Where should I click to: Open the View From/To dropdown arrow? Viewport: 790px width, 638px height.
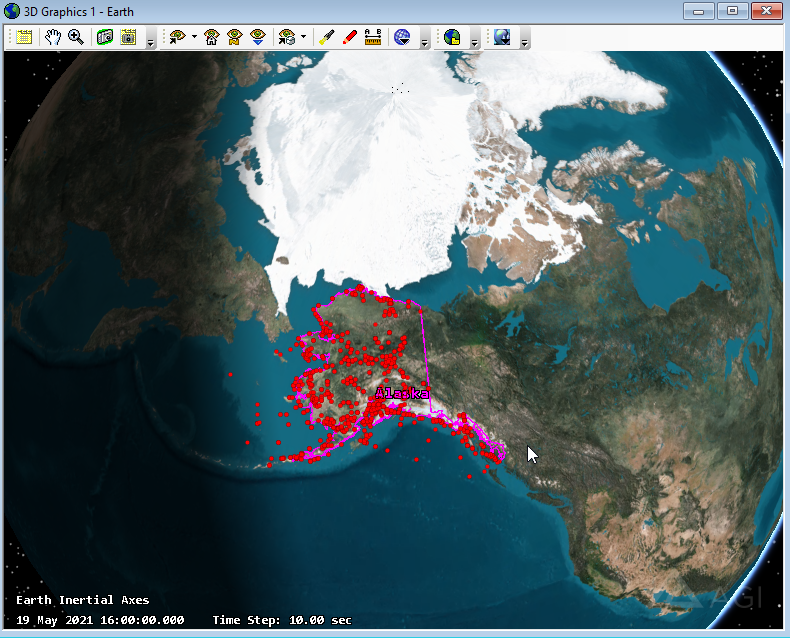point(194,37)
